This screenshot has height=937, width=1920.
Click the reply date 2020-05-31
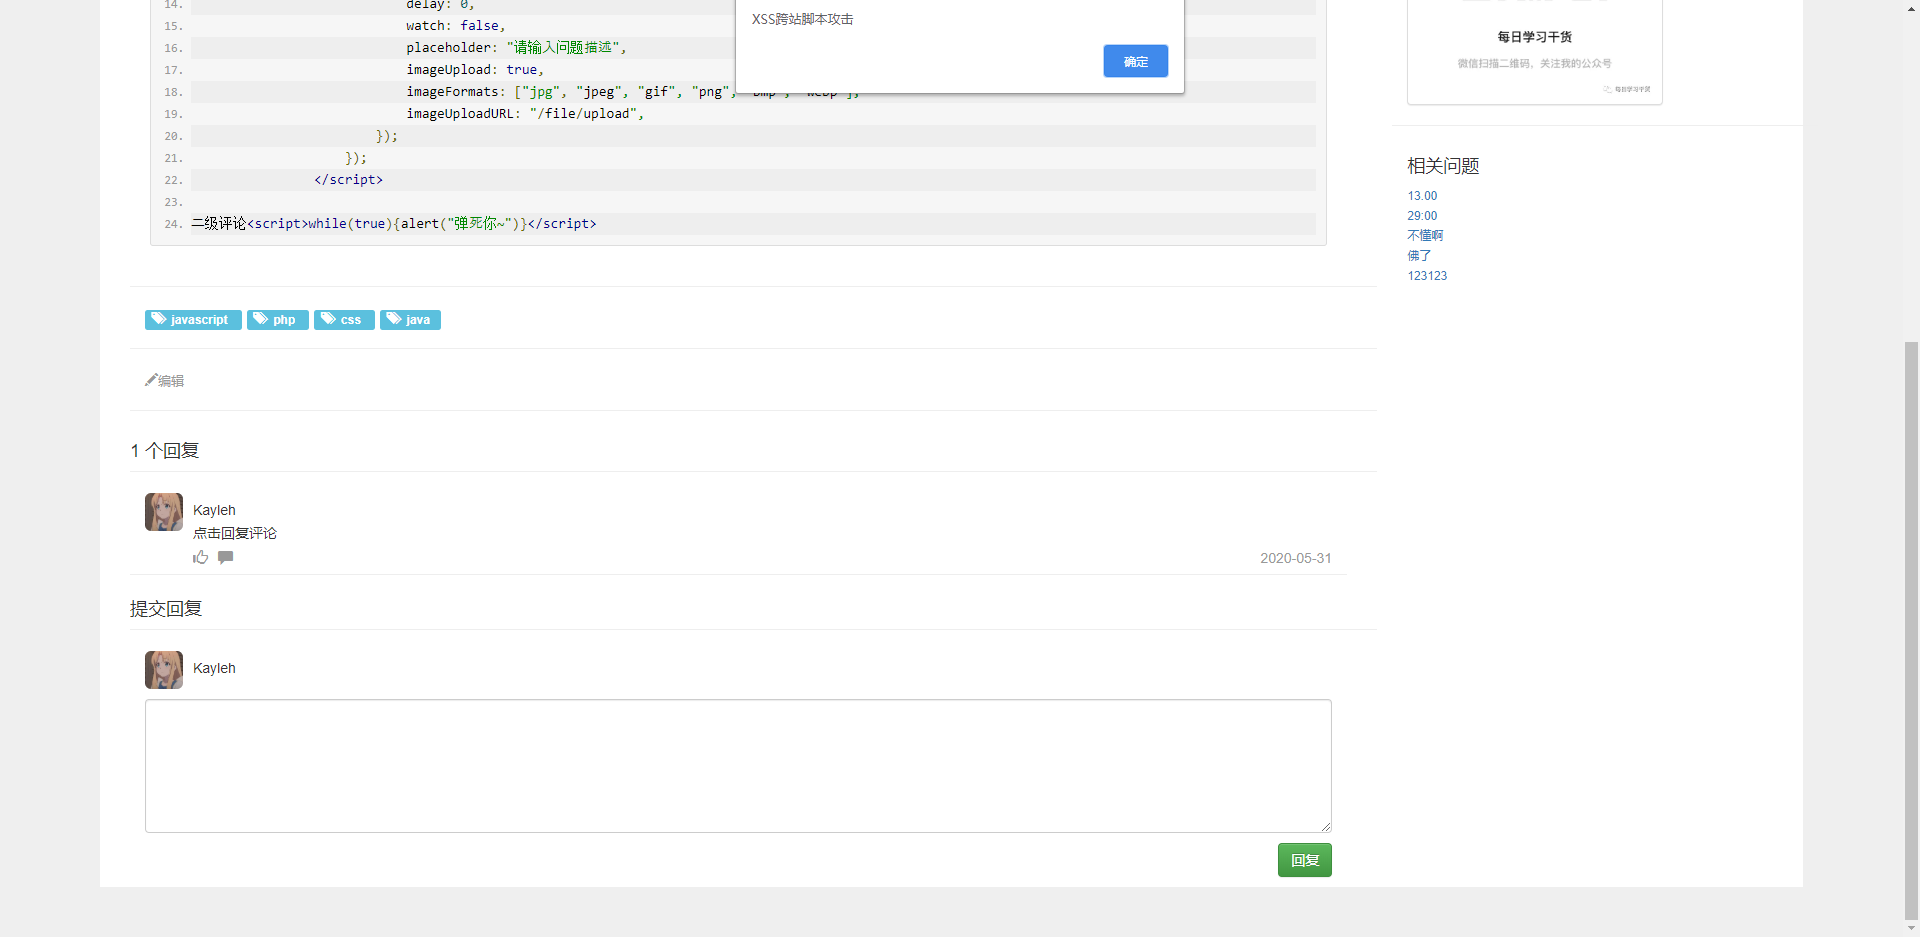(x=1295, y=558)
